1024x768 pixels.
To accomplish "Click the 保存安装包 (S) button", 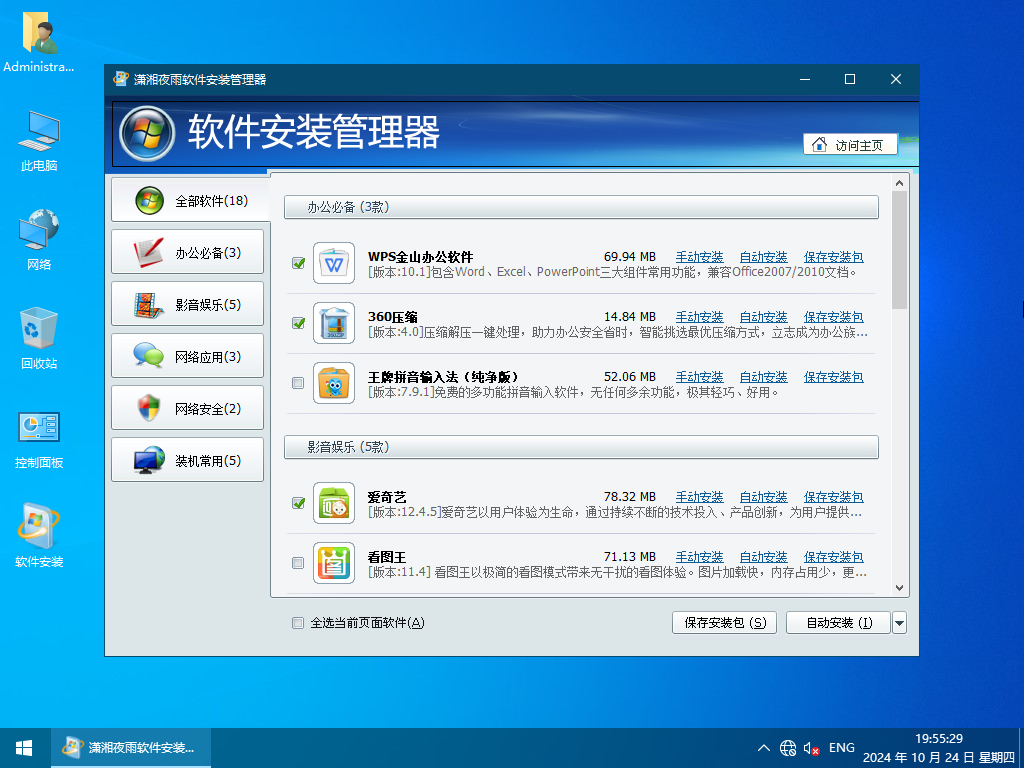I will point(724,623).
